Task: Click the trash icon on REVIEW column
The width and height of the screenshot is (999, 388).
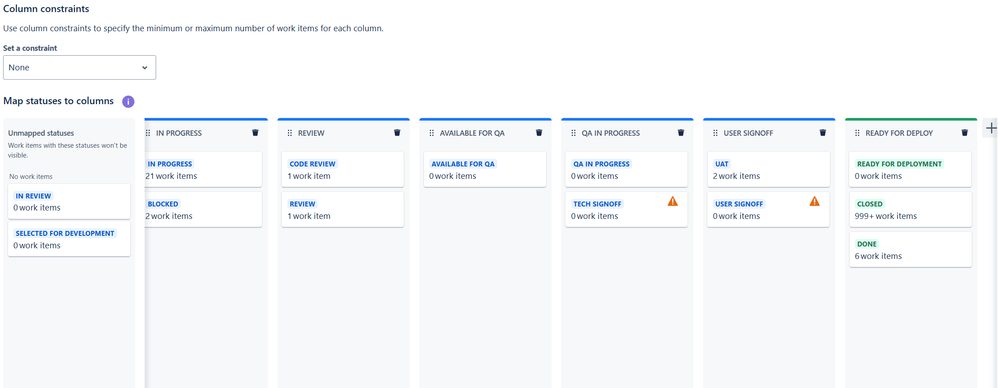Action: tap(397, 133)
